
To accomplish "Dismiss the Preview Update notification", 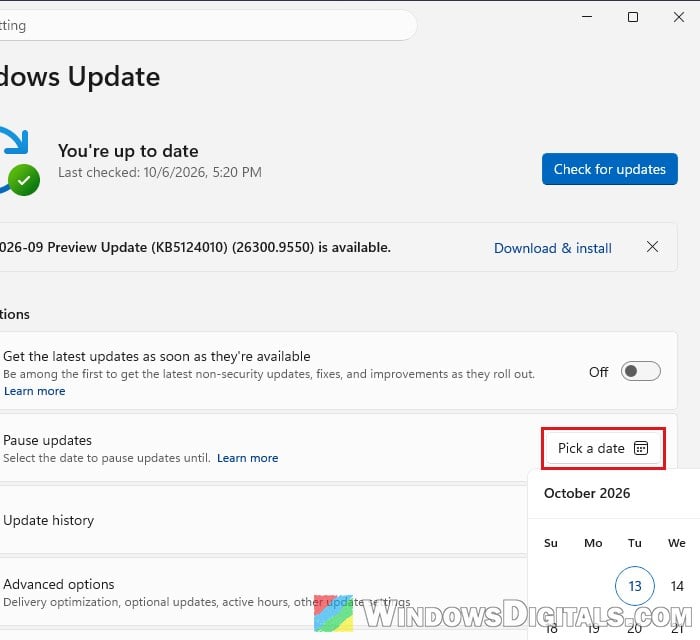I will click(652, 247).
